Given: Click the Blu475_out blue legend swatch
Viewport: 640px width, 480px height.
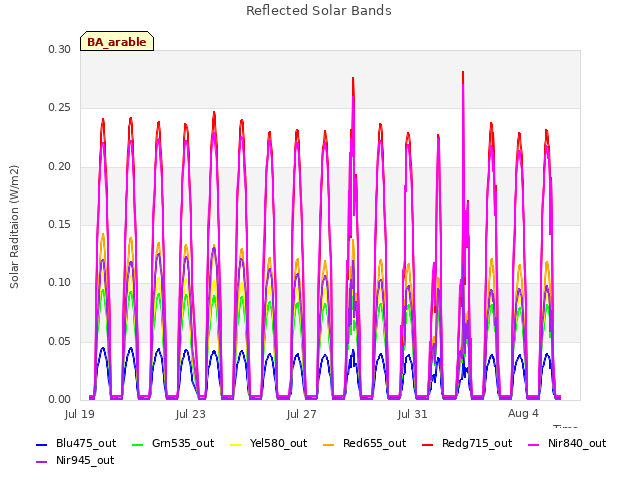Looking at the screenshot, I should [42, 444].
